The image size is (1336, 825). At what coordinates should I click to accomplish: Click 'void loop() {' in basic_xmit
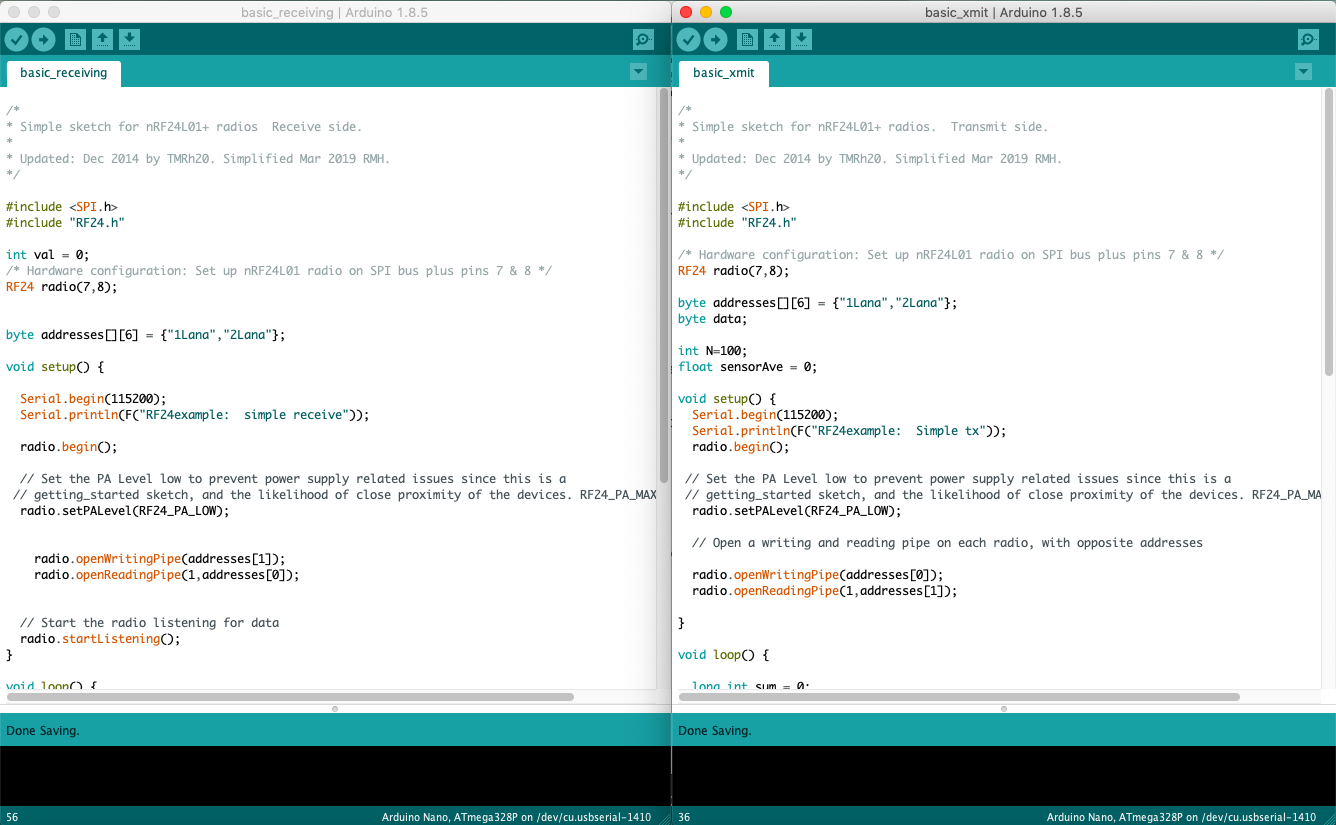point(723,655)
